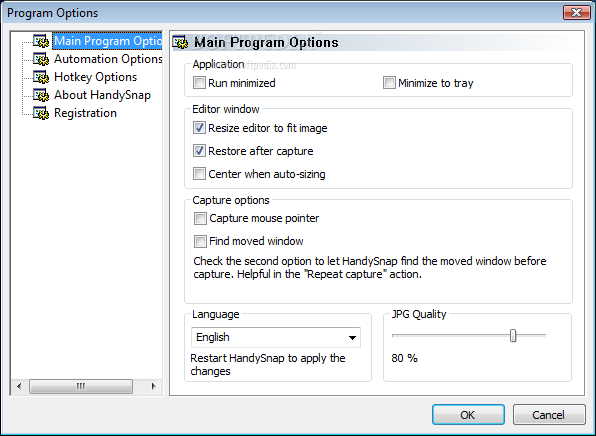Open the Hotkey Options page
Screen dimensions: 596x436
[95, 77]
